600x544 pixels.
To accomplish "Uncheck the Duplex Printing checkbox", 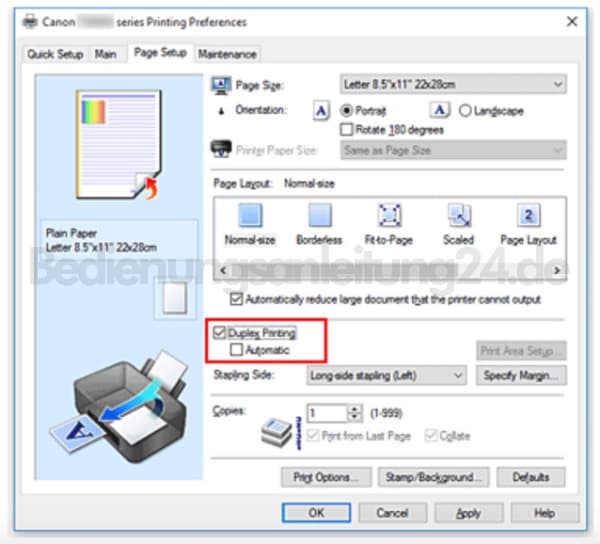I will [219, 332].
